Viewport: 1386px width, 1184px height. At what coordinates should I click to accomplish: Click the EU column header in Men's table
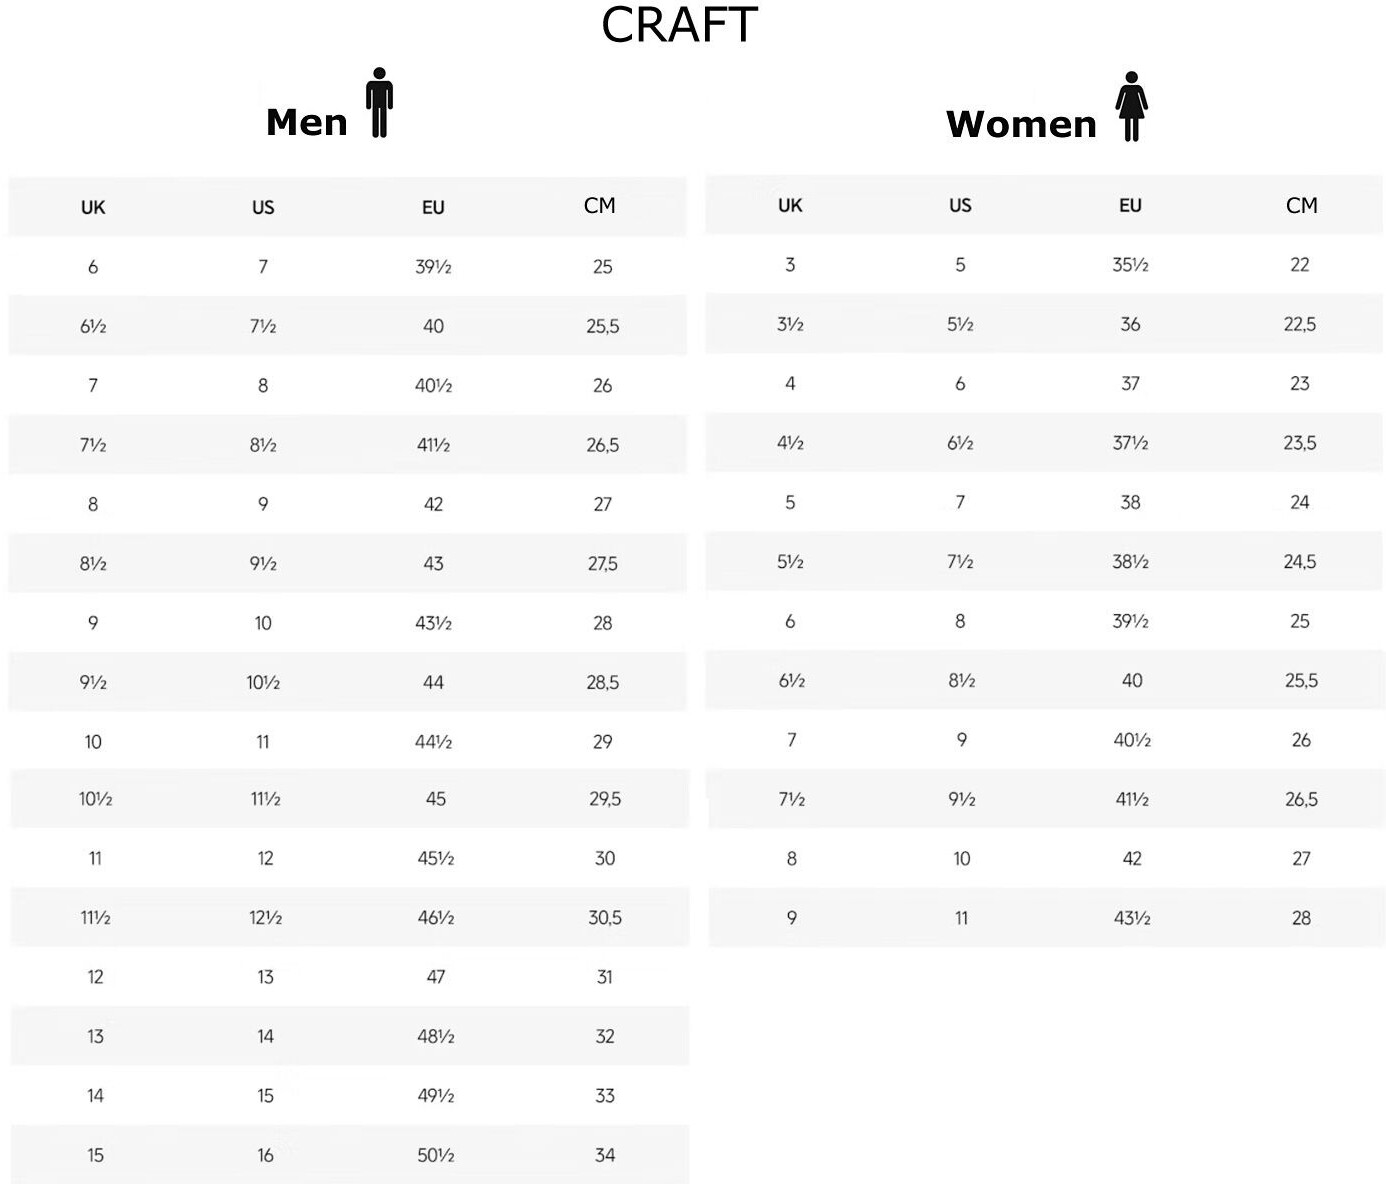(433, 208)
